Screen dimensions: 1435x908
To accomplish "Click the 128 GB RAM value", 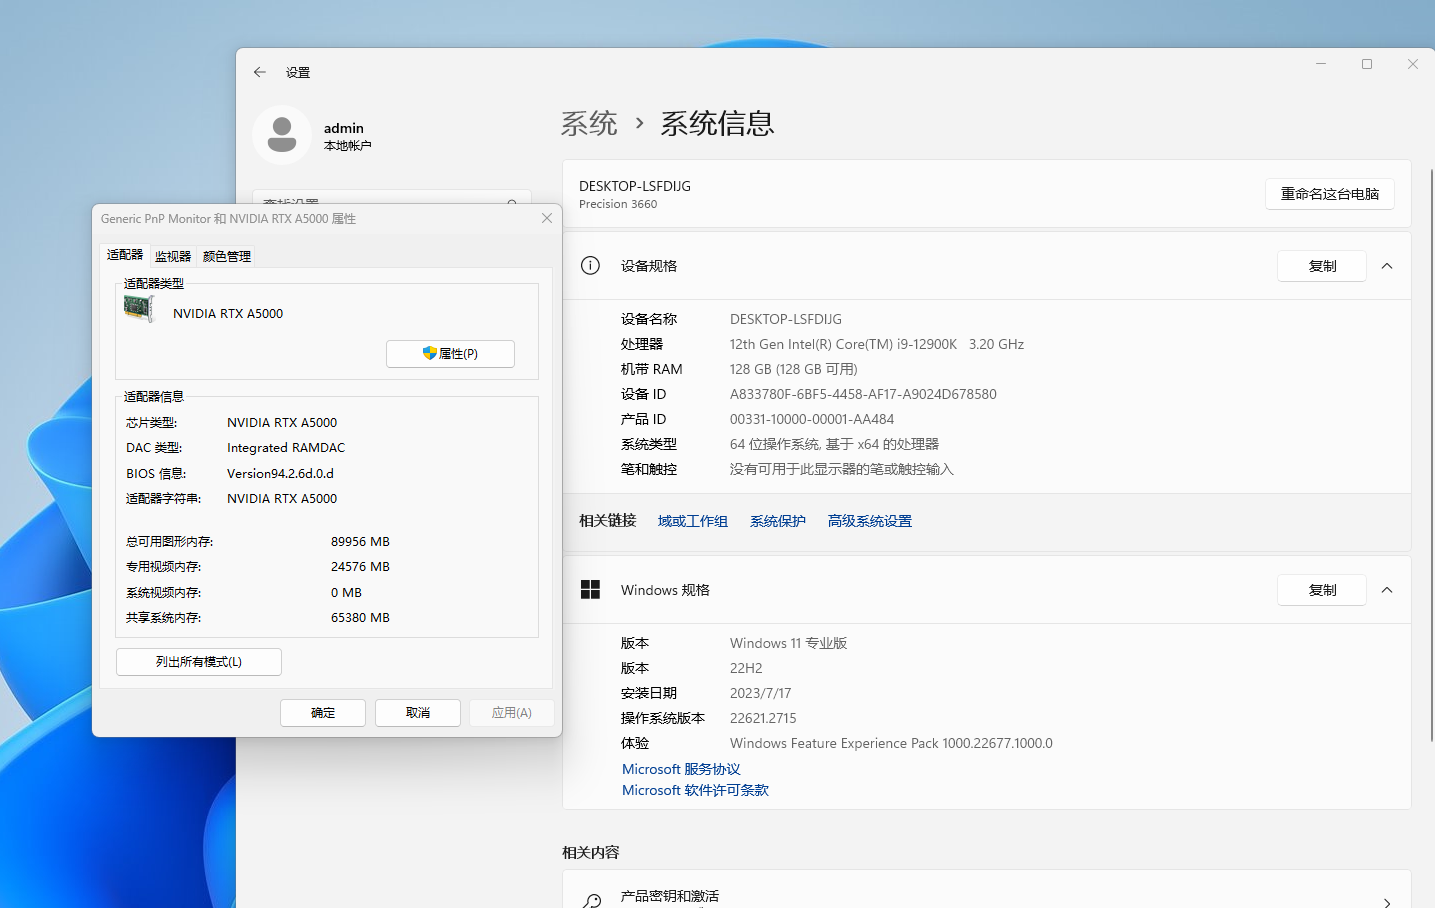I will [794, 369].
